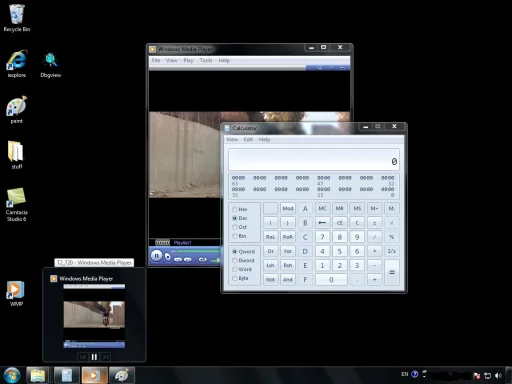Pause from the taskbar thumbnail preview toolbar
The image size is (512, 384).
tap(94, 357)
